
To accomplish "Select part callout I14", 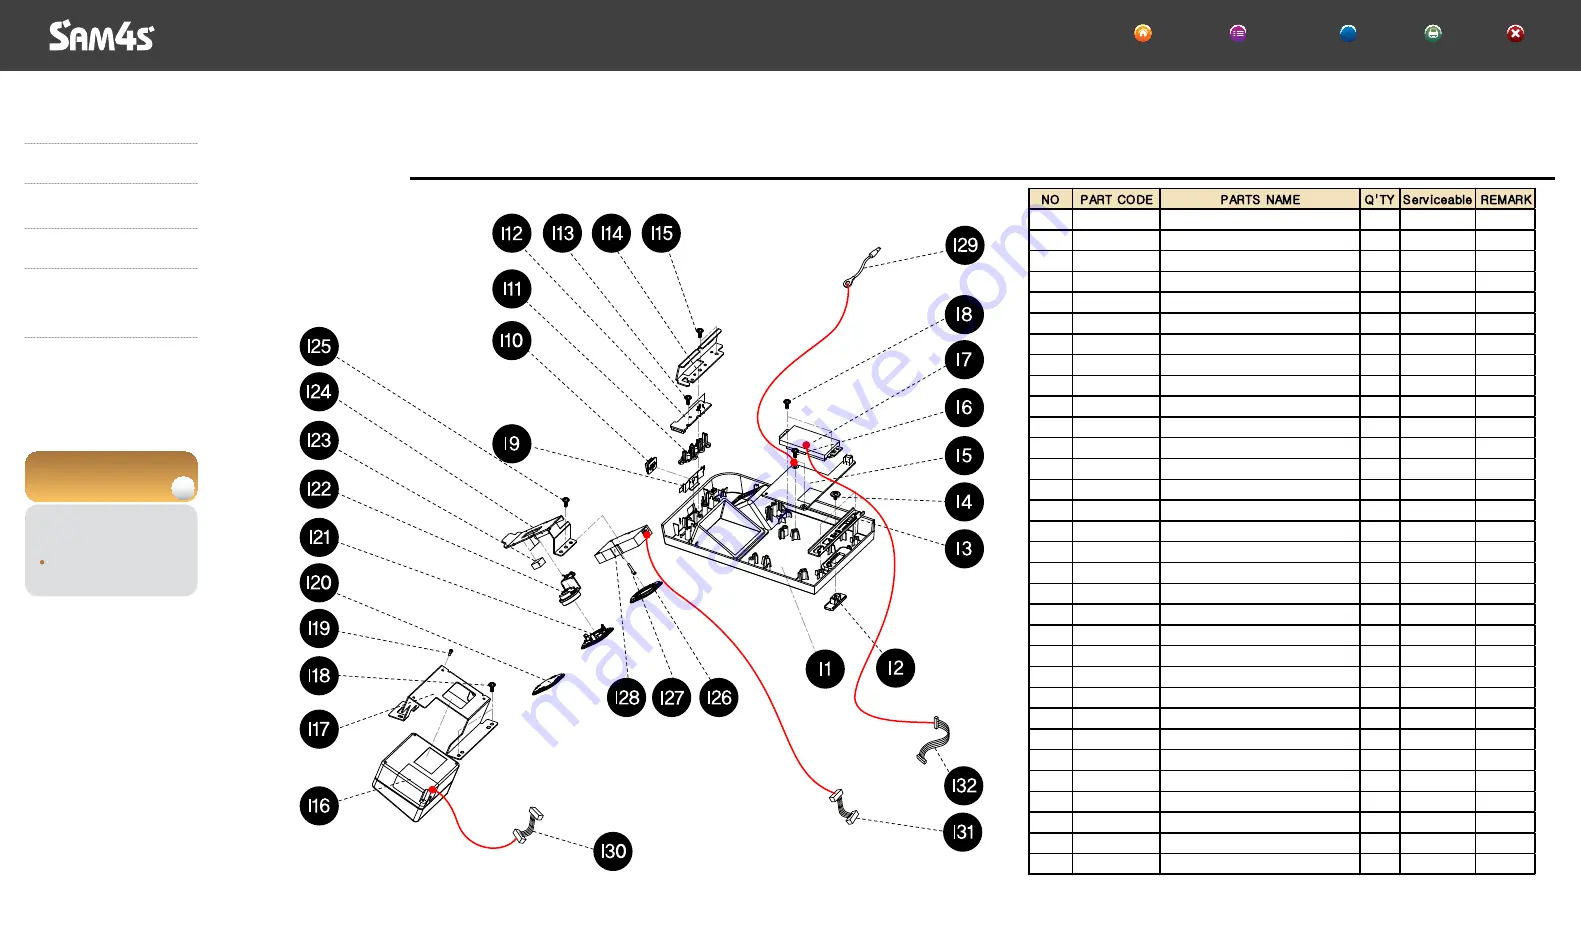I will click(612, 234).
